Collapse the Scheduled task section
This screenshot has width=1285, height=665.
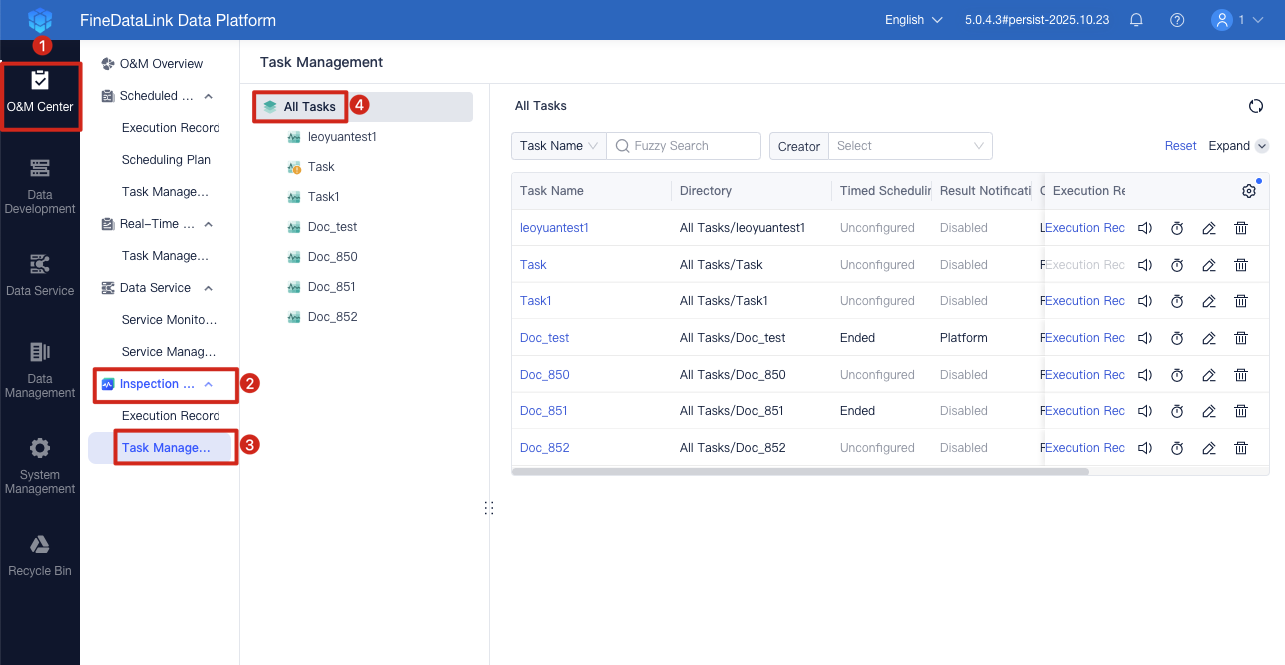pyautogui.click(x=208, y=96)
